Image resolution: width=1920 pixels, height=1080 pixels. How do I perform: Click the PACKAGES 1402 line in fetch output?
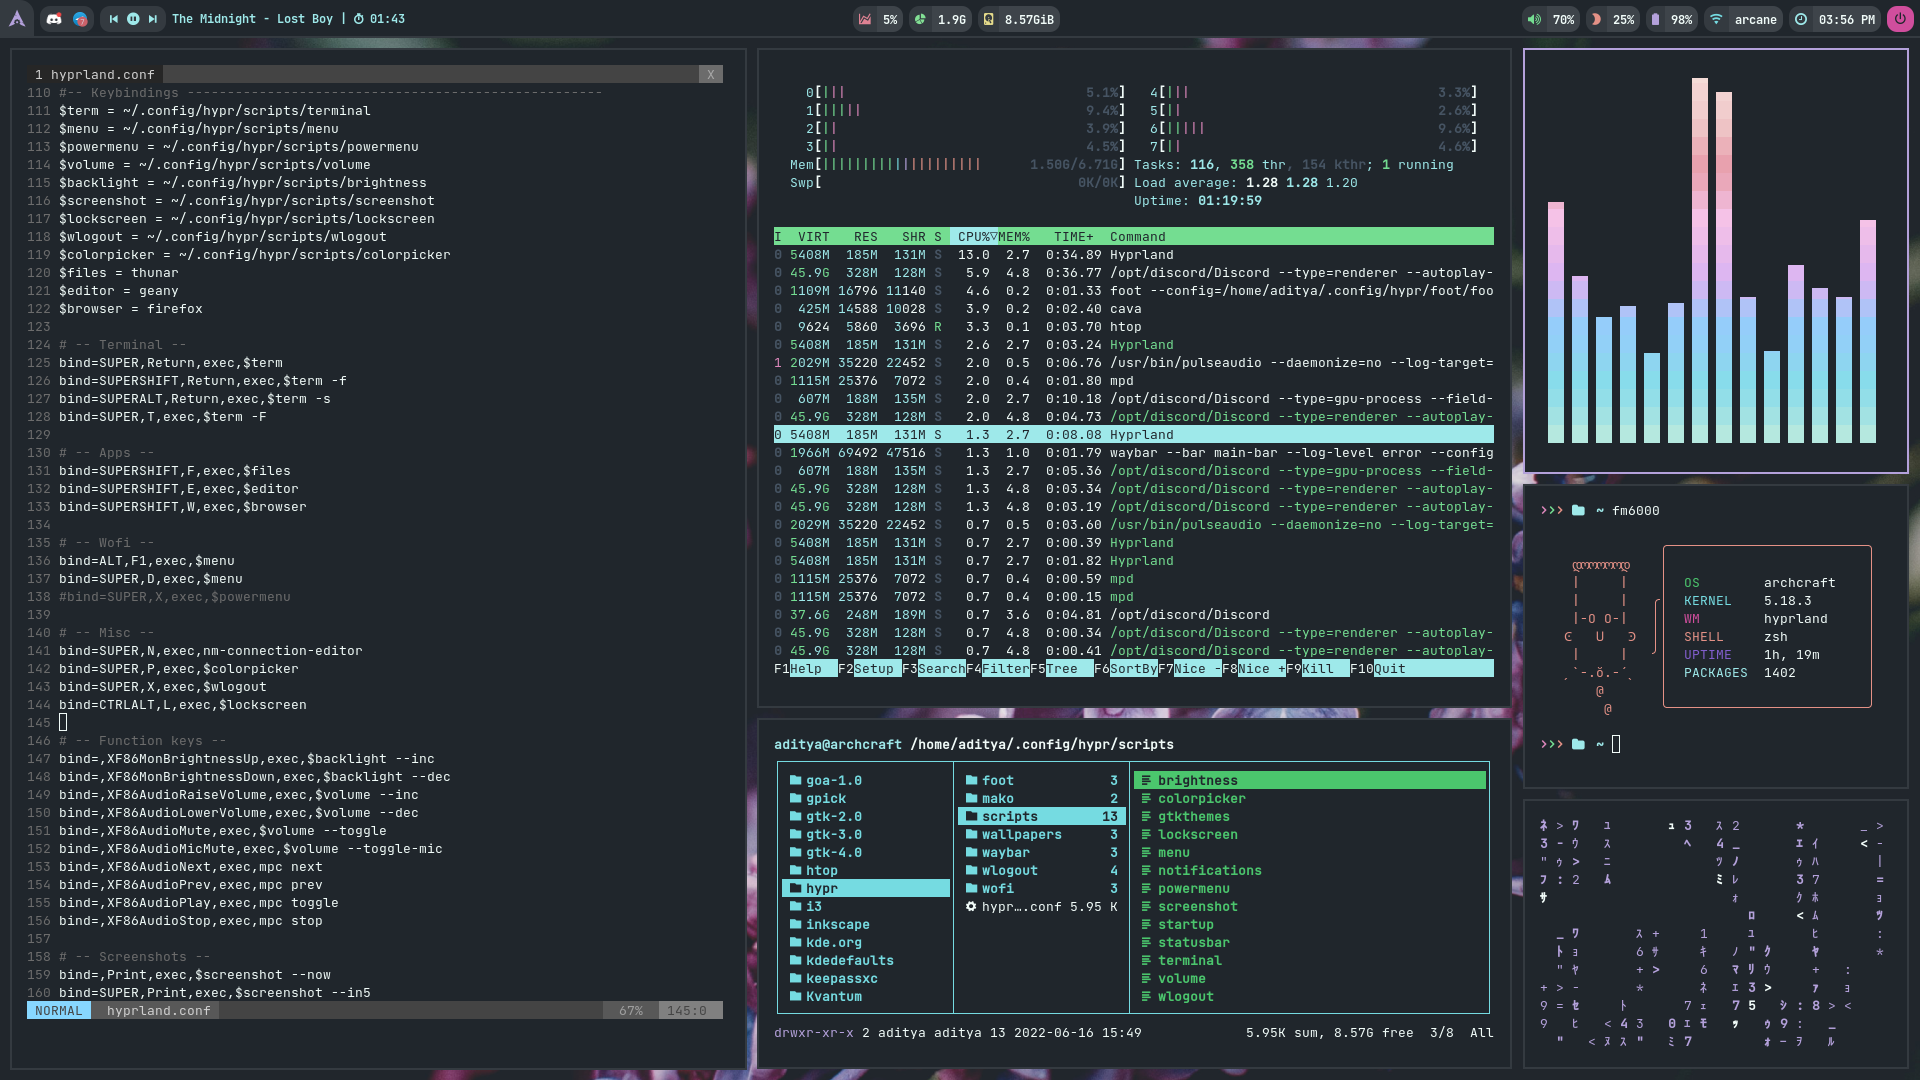pos(1740,673)
